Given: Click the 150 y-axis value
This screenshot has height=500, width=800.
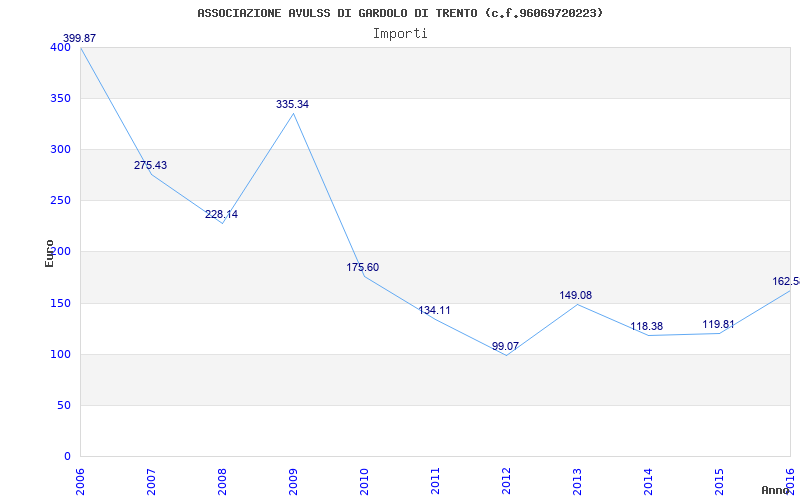Looking at the screenshot, I should 60,303.
